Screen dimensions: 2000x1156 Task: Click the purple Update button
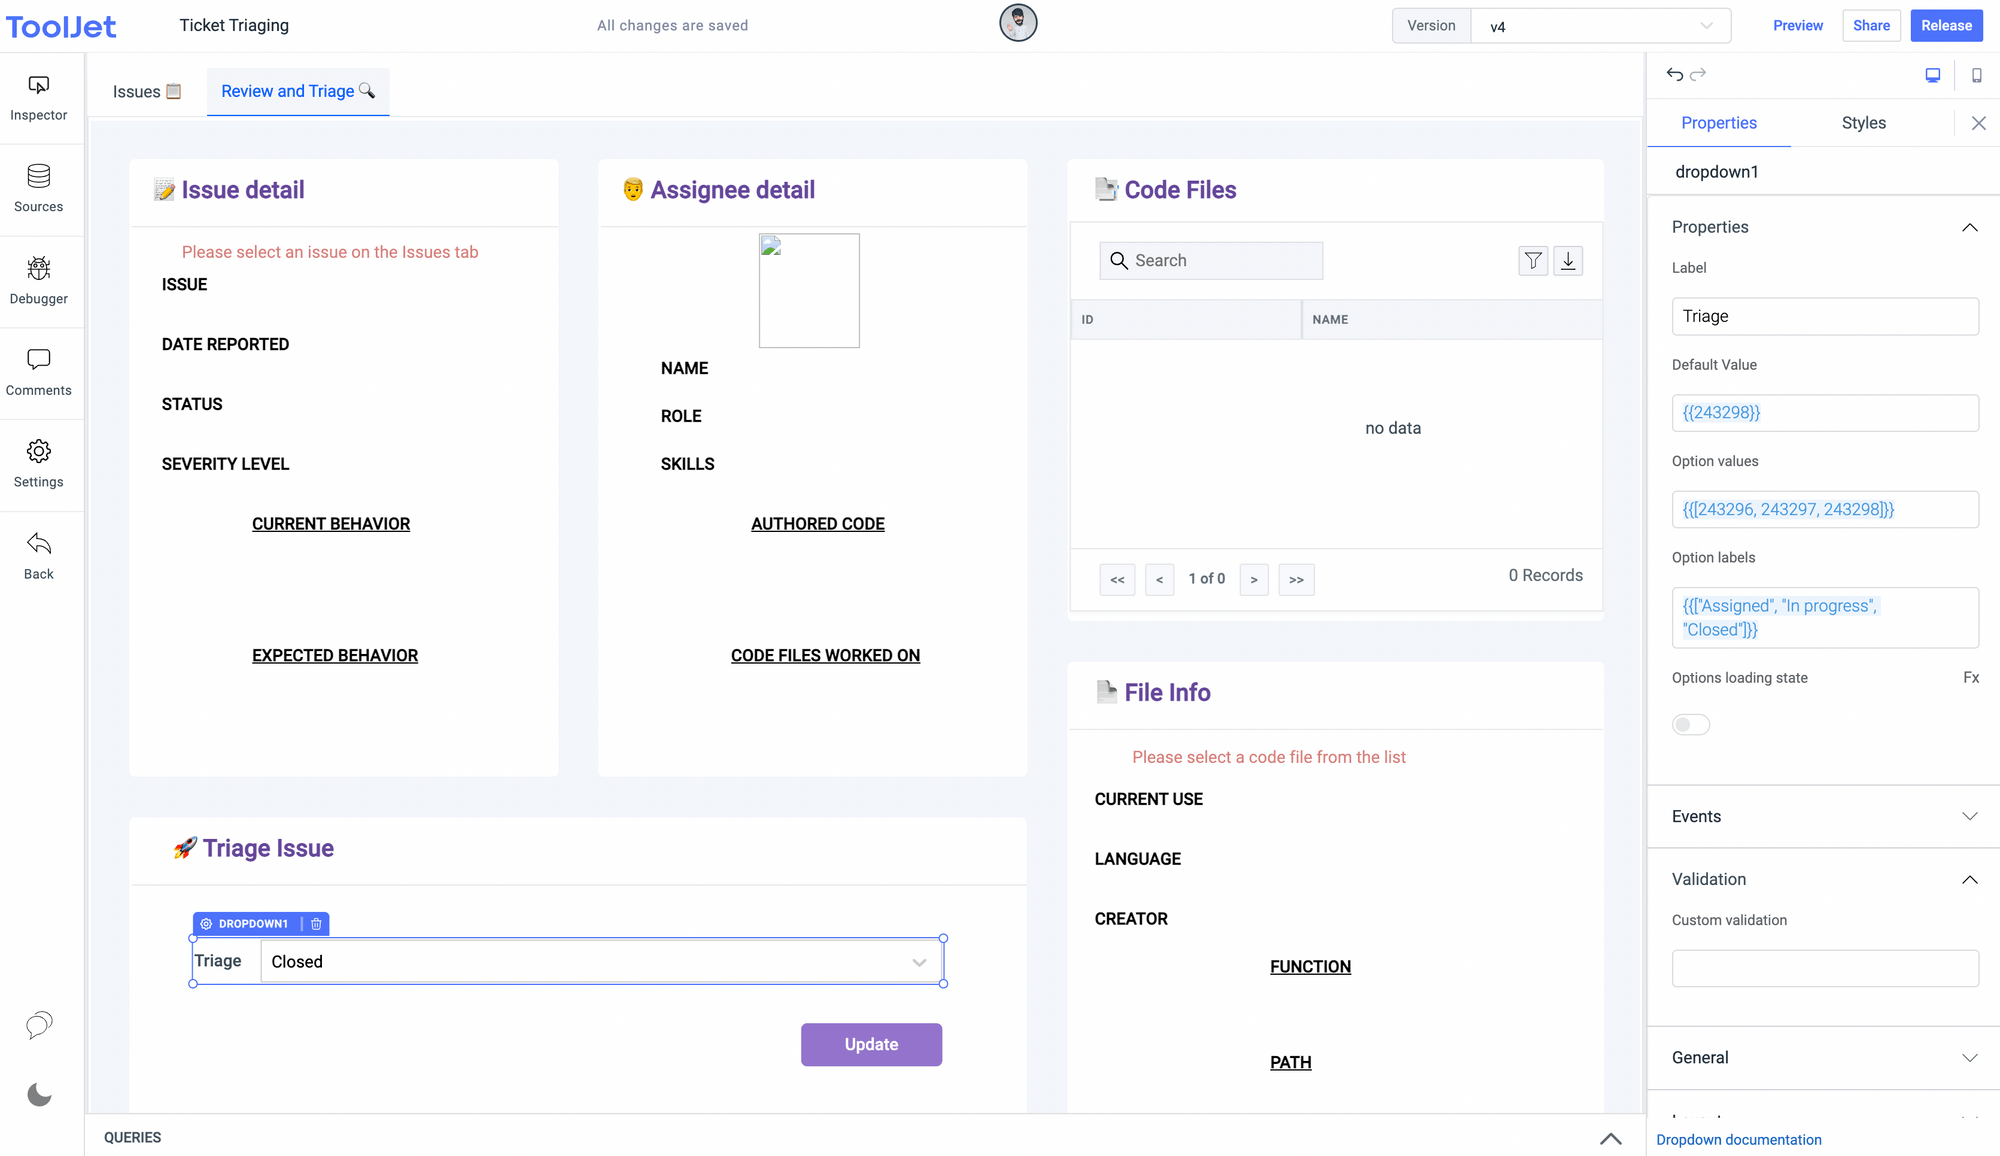coord(871,1044)
